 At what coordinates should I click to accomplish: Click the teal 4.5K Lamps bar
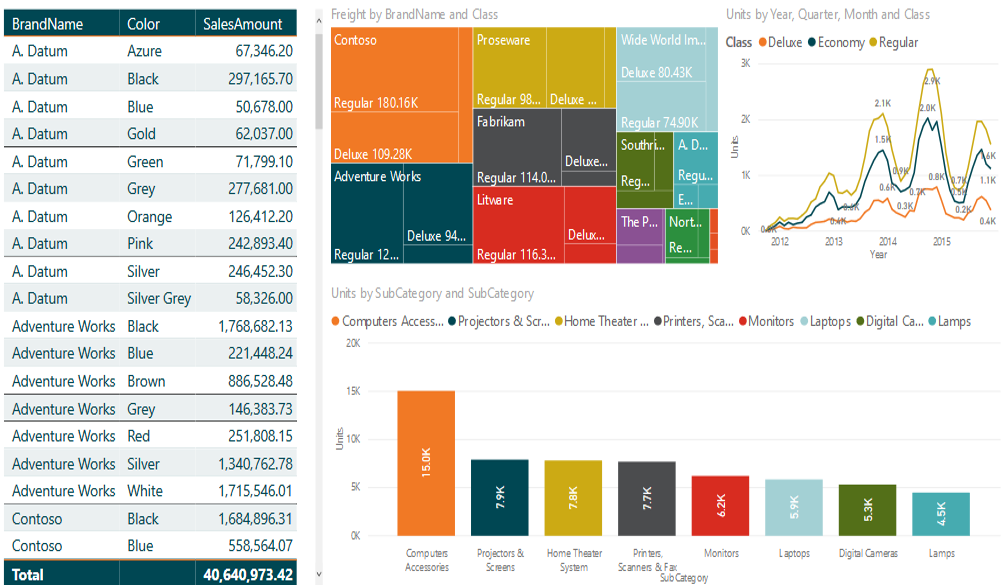click(941, 514)
